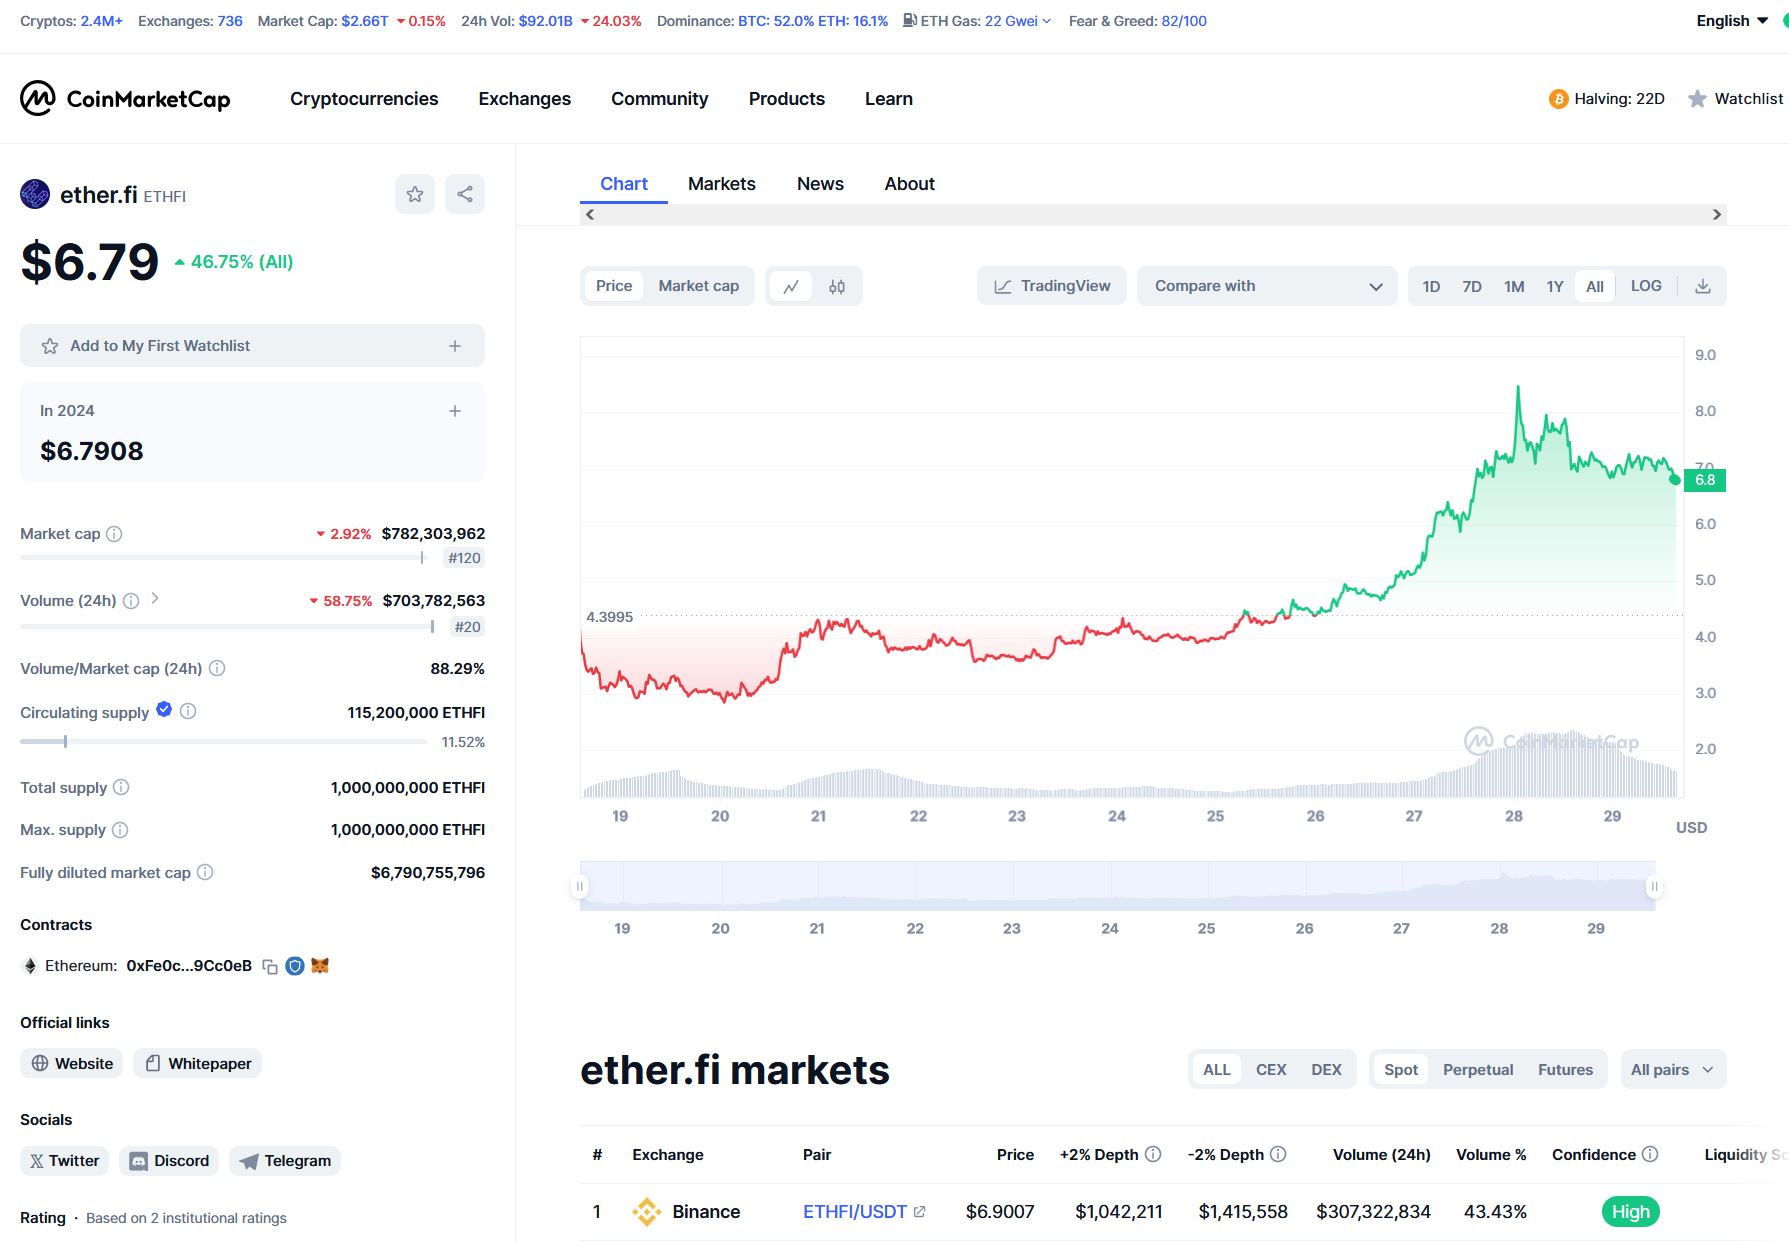Open the Whitepaper link
Viewport: 1789px width, 1242px height.
click(x=197, y=1063)
